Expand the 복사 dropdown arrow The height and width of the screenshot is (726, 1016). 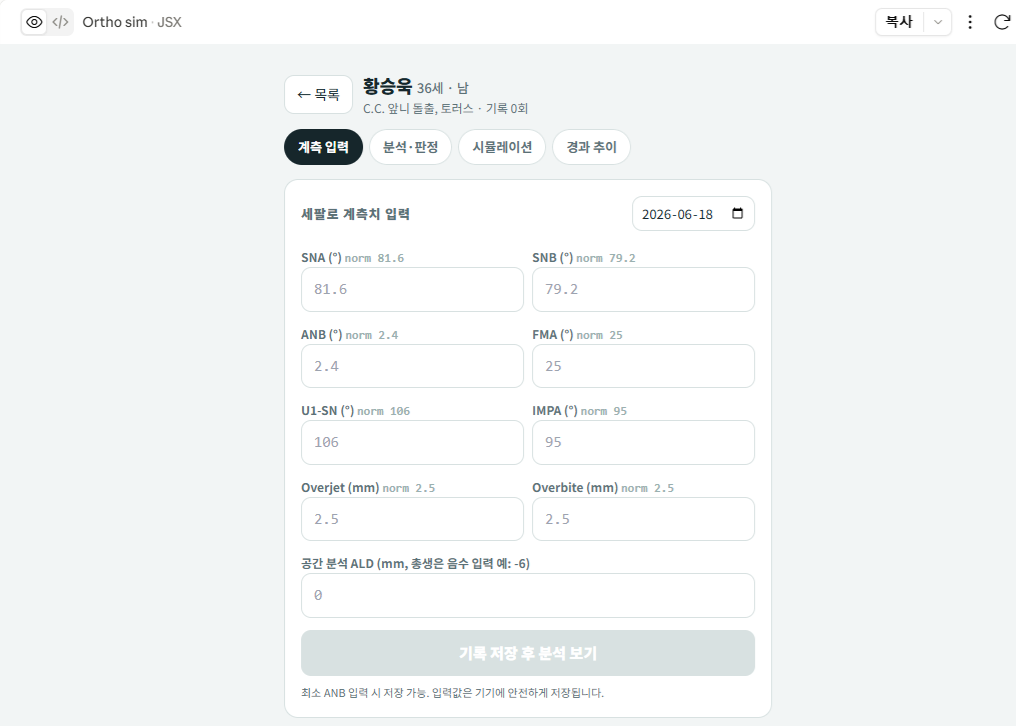click(938, 22)
